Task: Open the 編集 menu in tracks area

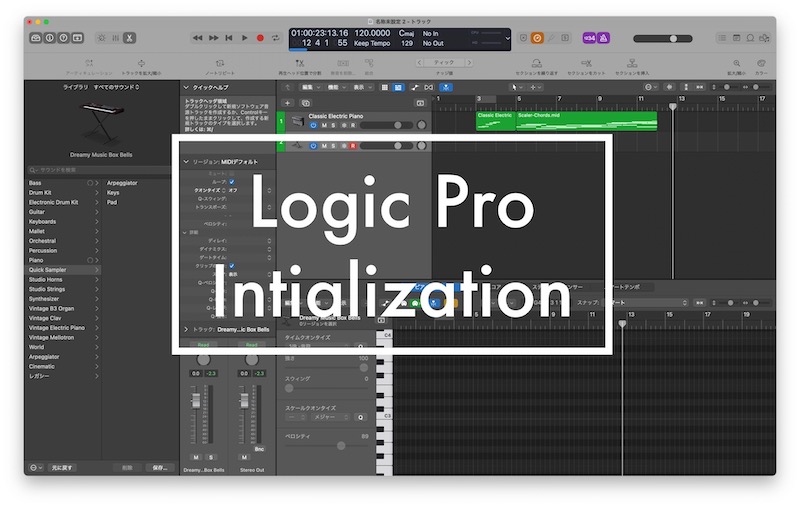Action: pyautogui.click(x=310, y=87)
